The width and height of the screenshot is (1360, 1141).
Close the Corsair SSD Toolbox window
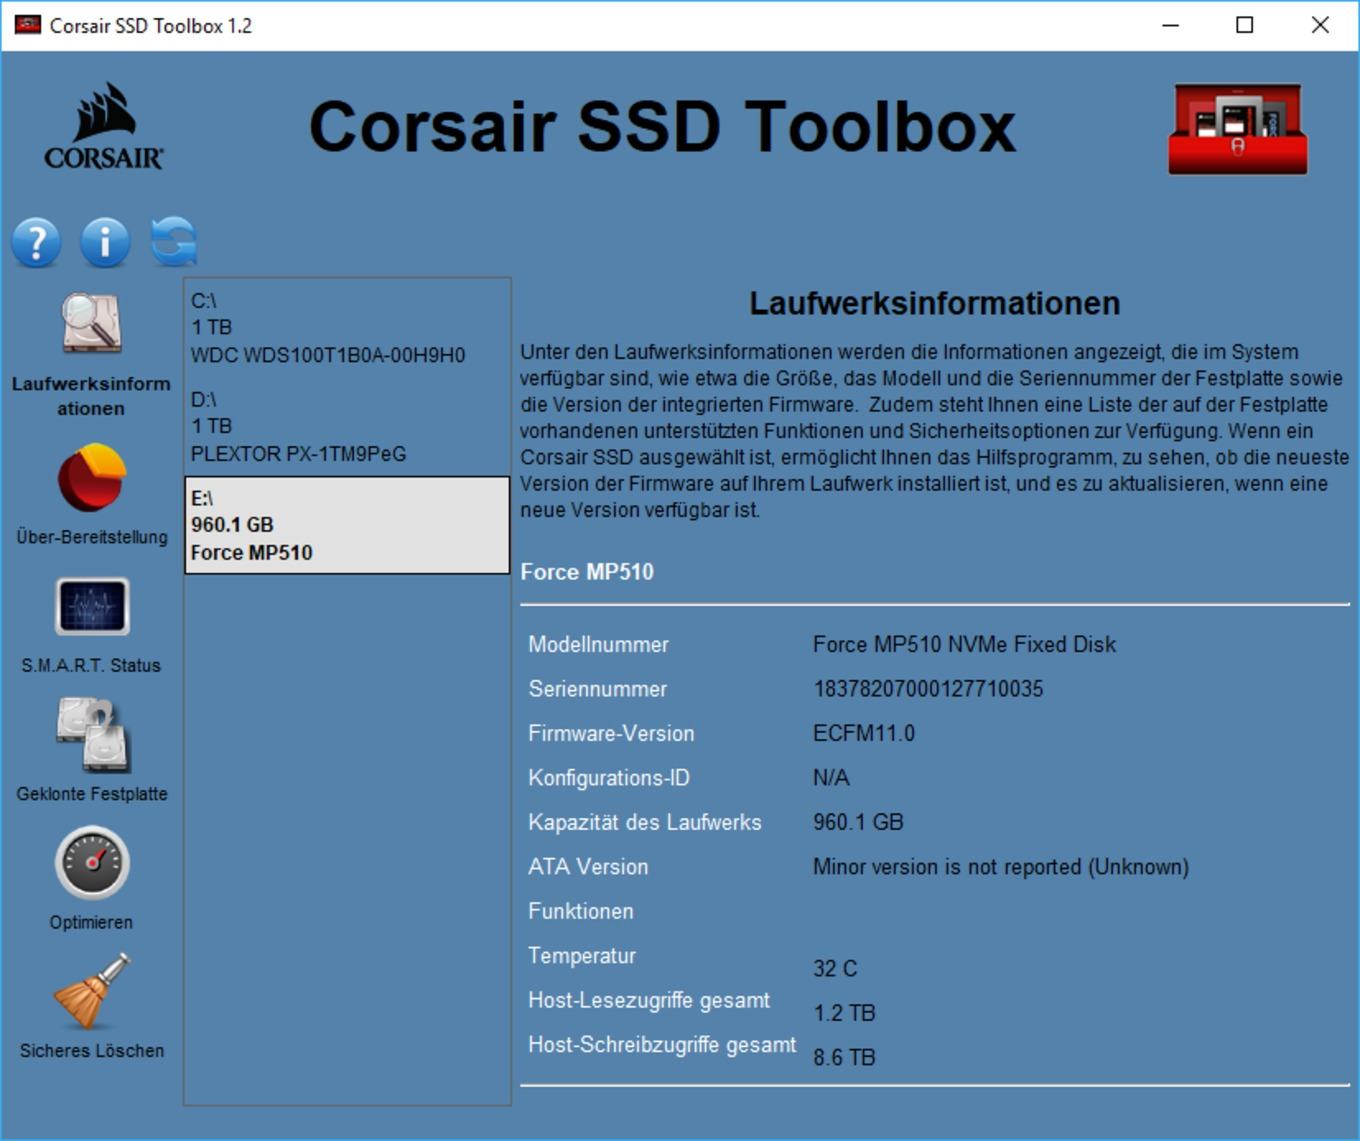[x=1320, y=25]
